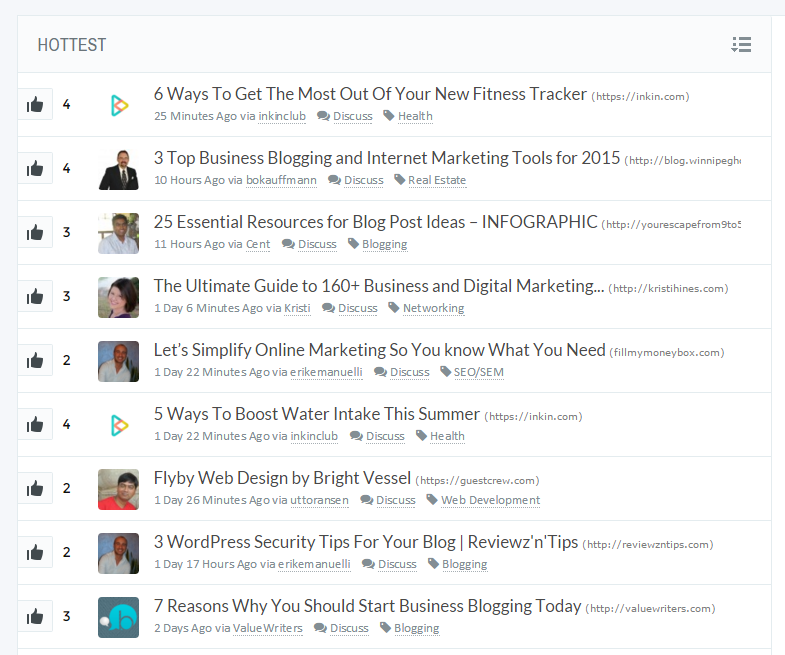Click thumbs-up on 2015 Marketing Tools post
The width and height of the screenshot is (785, 655).
(x=35, y=168)
